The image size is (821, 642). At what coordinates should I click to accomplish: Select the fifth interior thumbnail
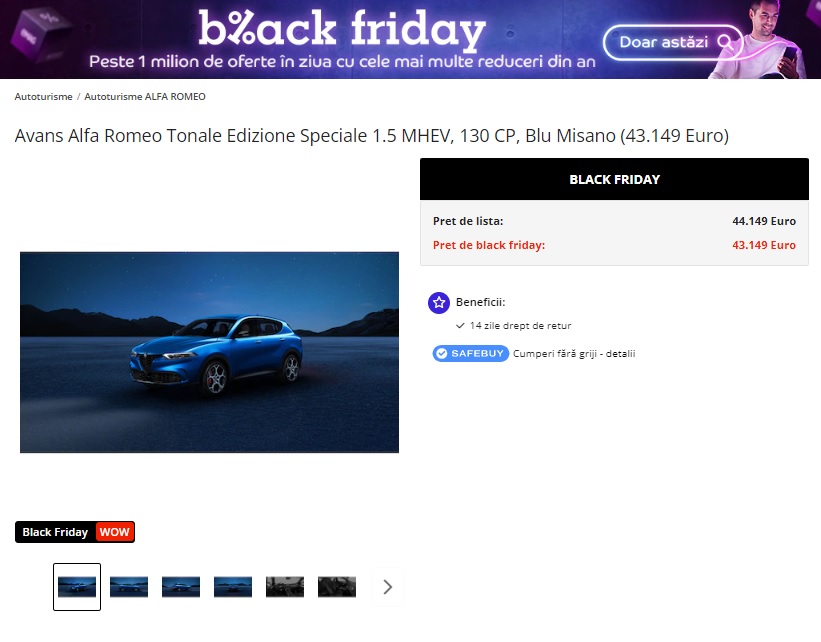(285, 587)
